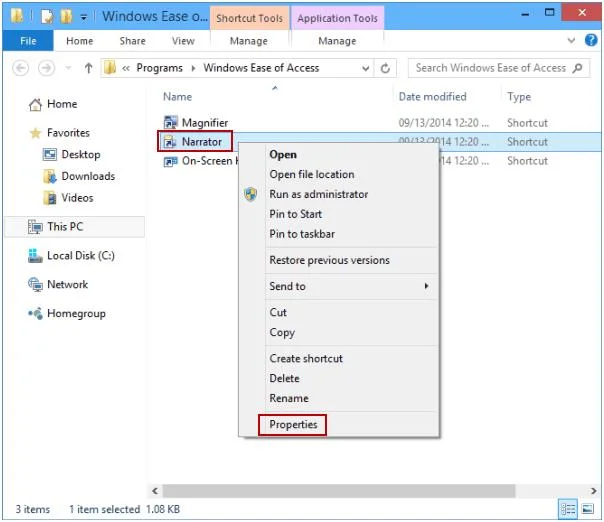Click the On-Screen Keyboard shortcut icon
The image size is (604, 522).
pos(170,161)
